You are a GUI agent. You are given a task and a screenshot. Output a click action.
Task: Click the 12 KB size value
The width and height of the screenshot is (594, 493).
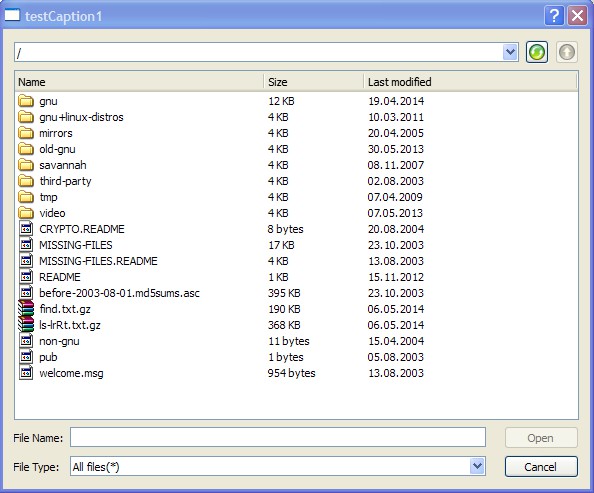pos(281,101)
